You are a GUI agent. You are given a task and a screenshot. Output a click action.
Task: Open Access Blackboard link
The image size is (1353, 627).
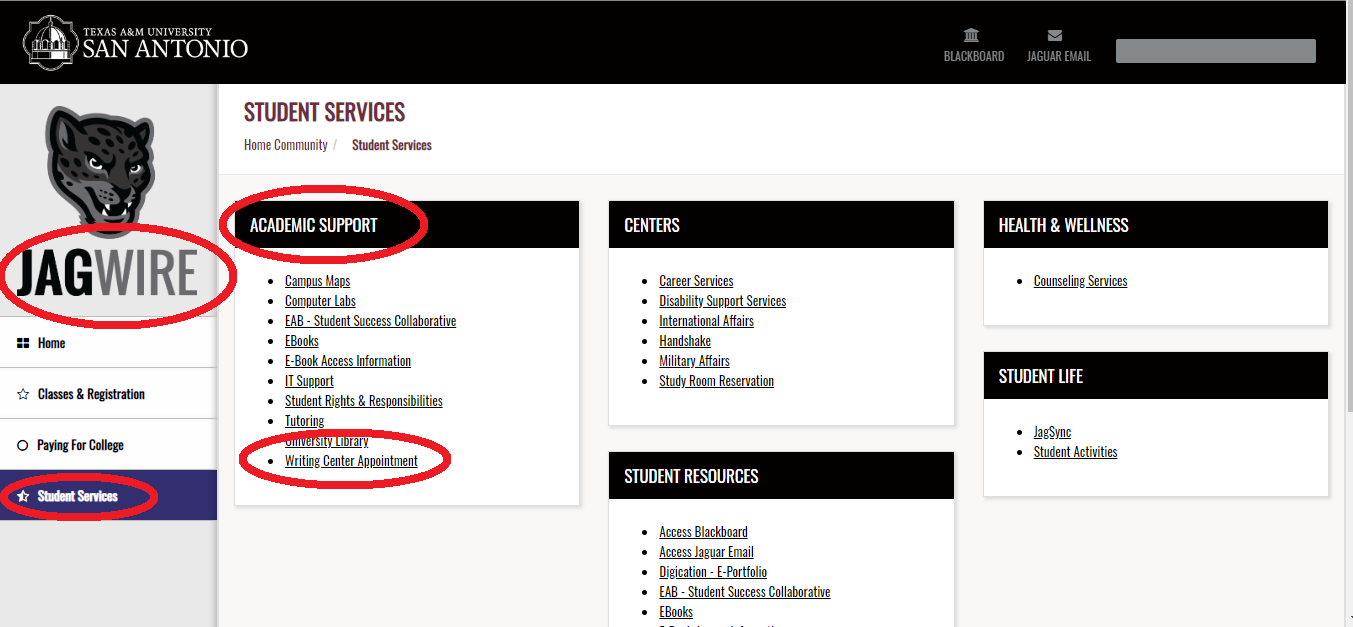pyautogui.click(x=703, y=532)
